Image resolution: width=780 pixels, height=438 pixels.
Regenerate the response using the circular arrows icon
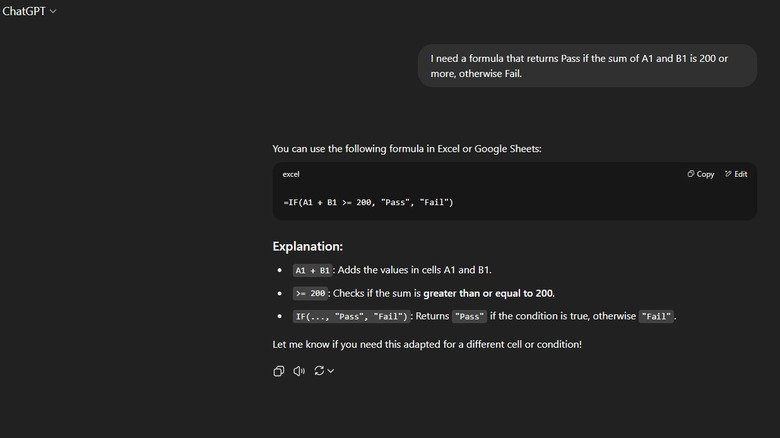[x=319, y=371]
